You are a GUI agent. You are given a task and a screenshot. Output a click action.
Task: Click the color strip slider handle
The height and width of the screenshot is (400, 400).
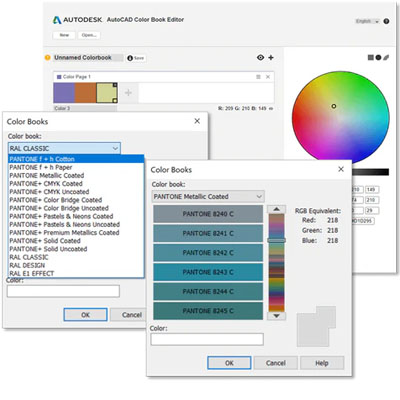[x=276, y=240]
